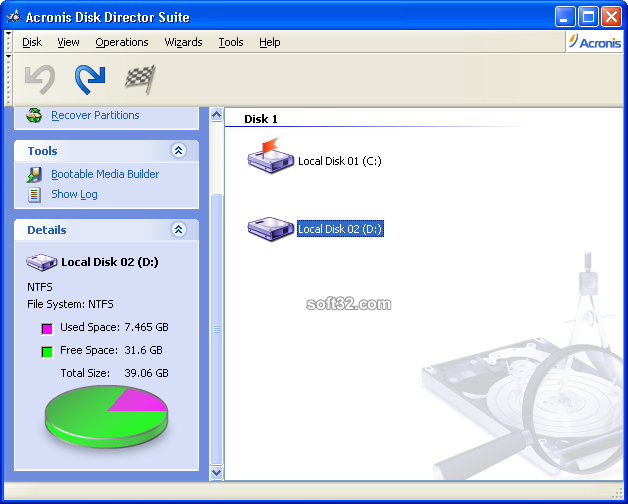Click the drive icon in Details panel
628x504 pixels.
42,262
